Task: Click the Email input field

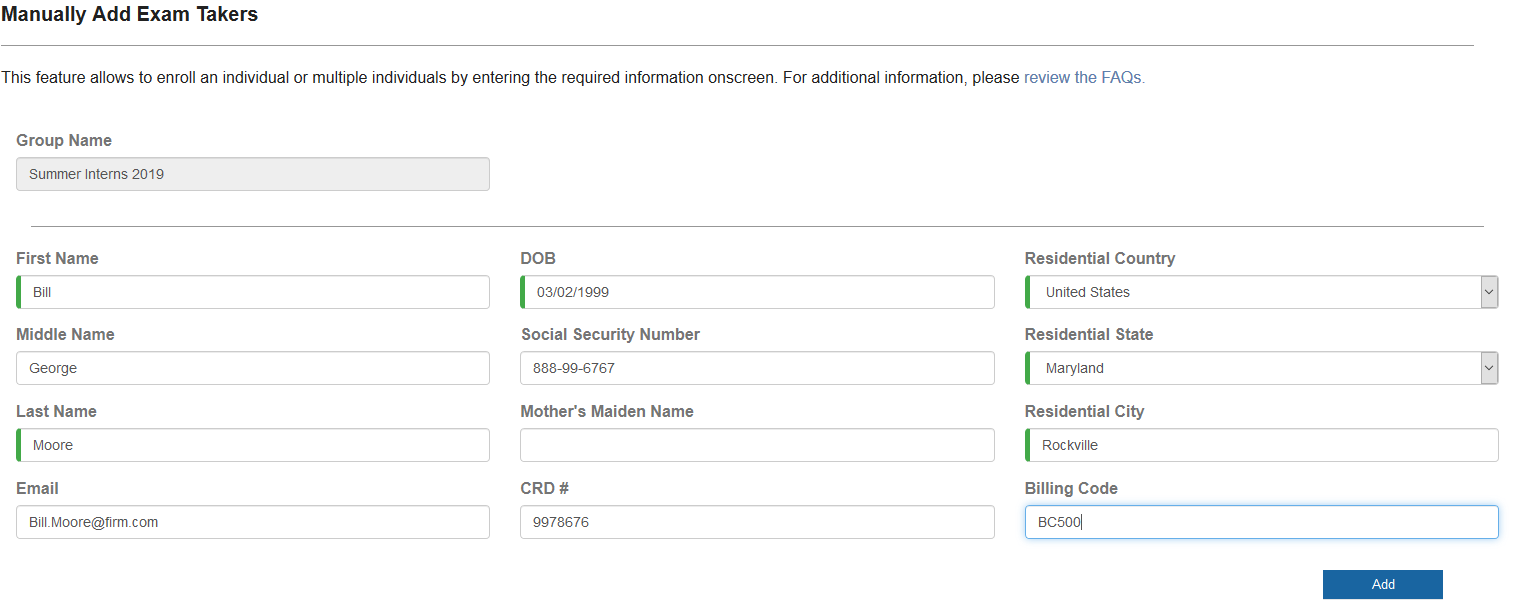Action: [x=253, y=522]
